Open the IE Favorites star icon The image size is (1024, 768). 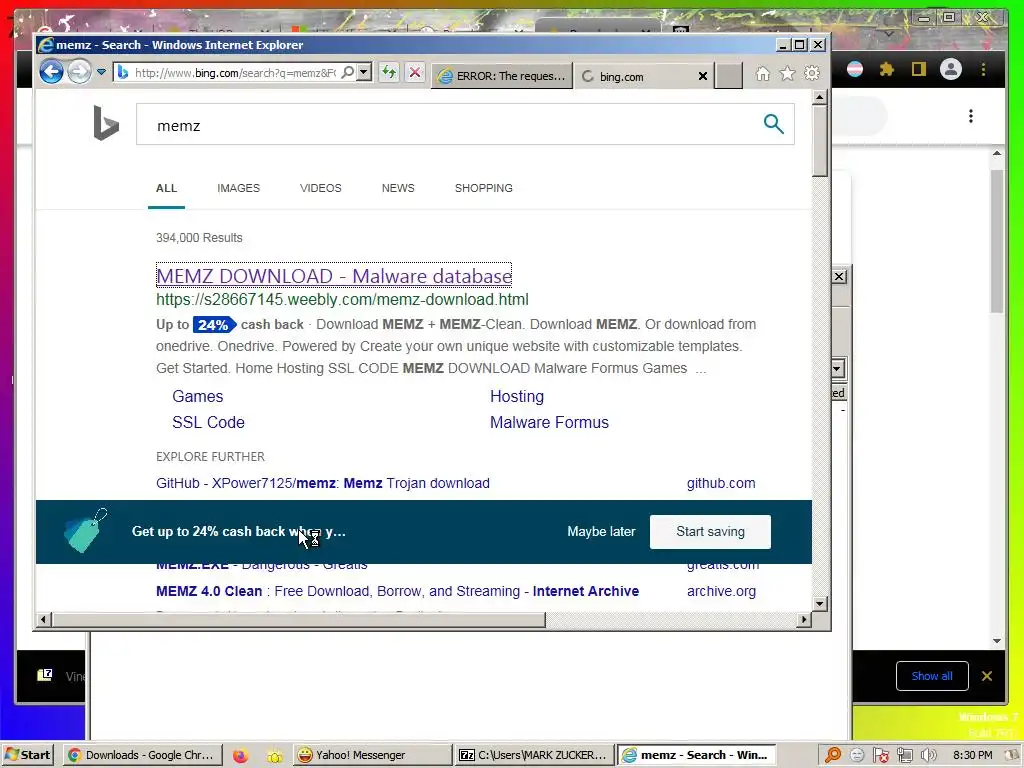(788, 73)
